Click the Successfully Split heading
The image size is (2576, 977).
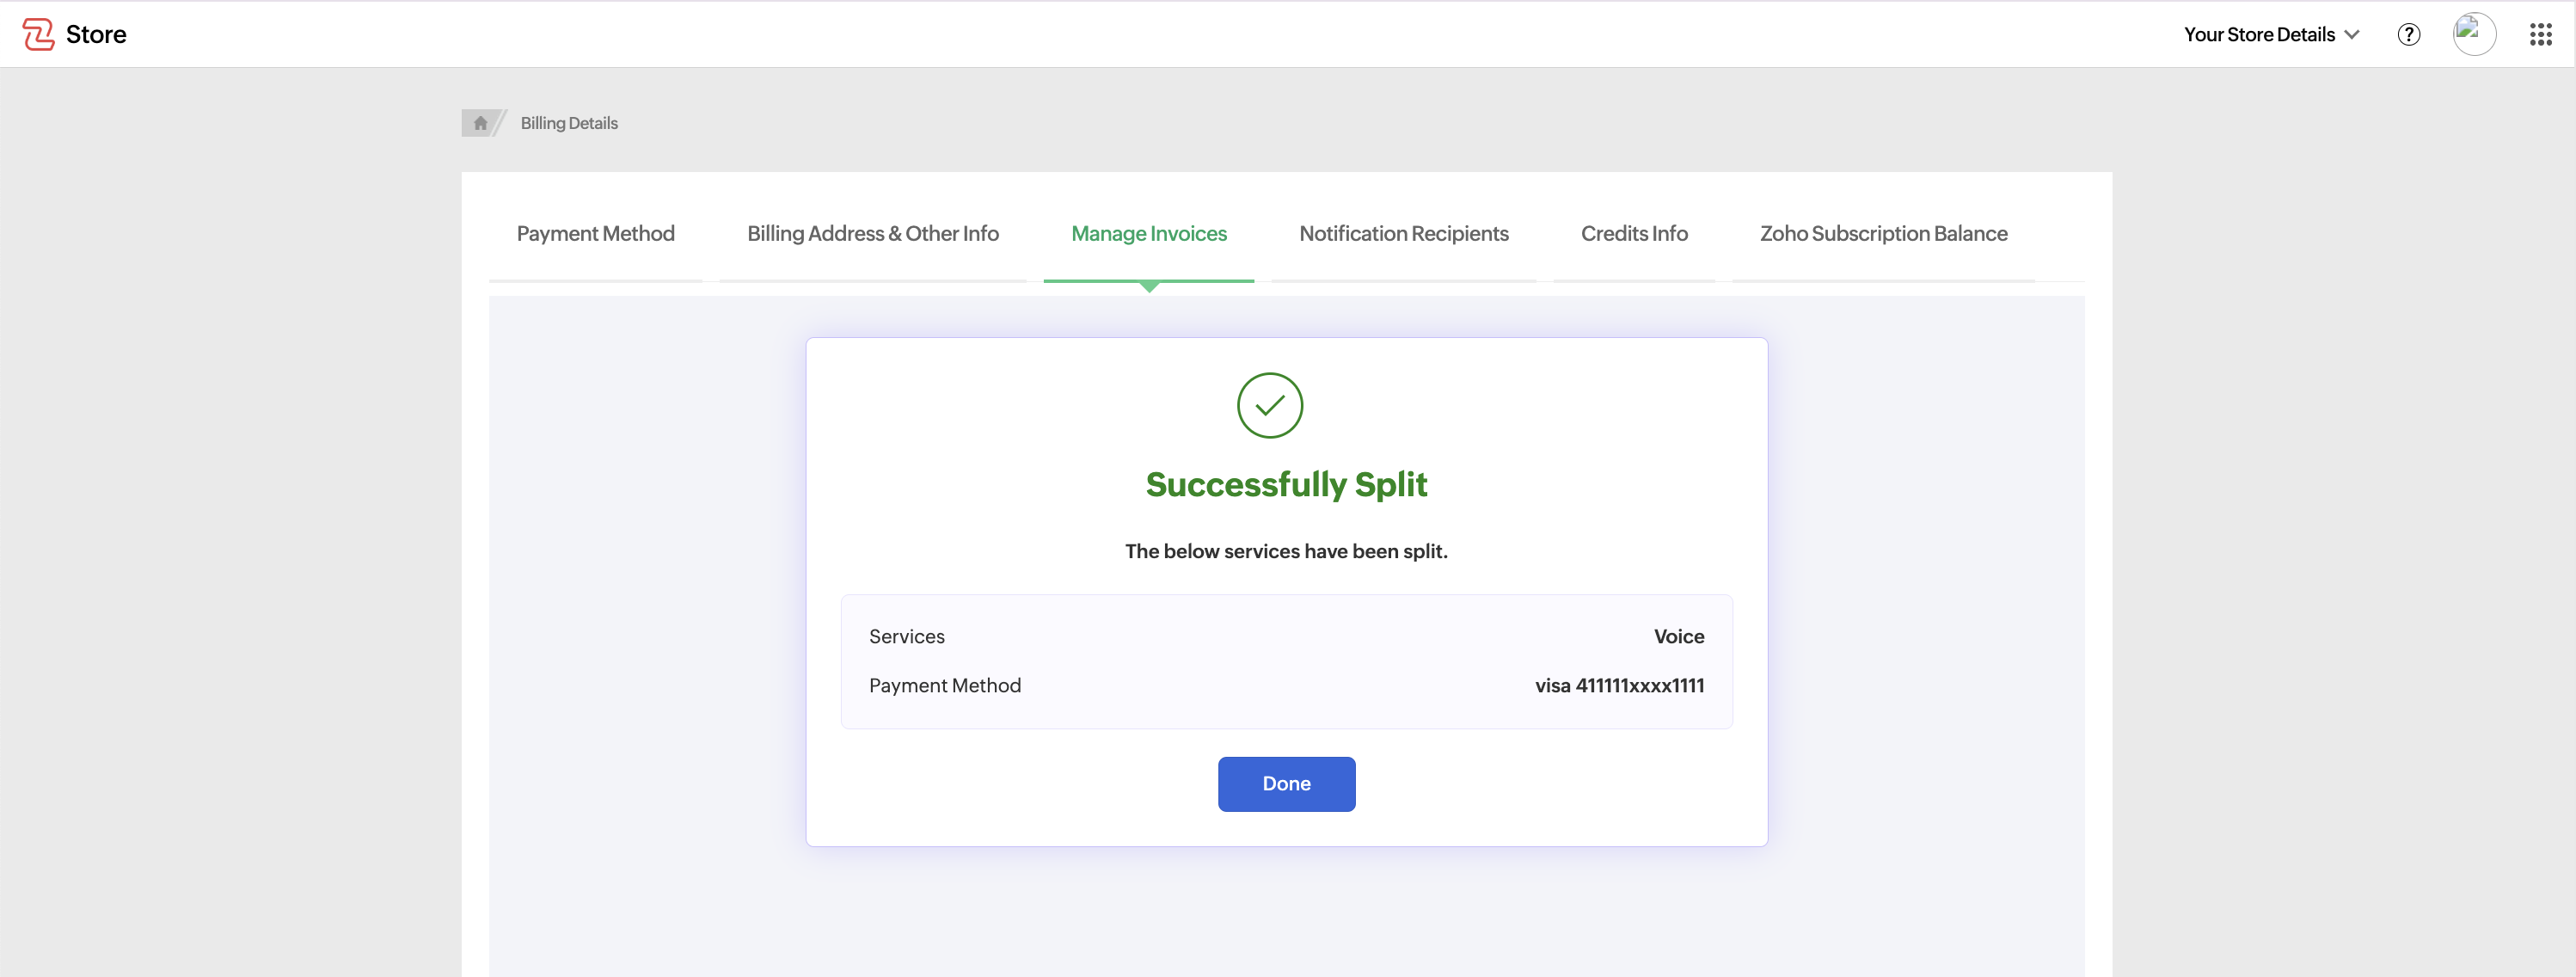tap(1286, 484)
